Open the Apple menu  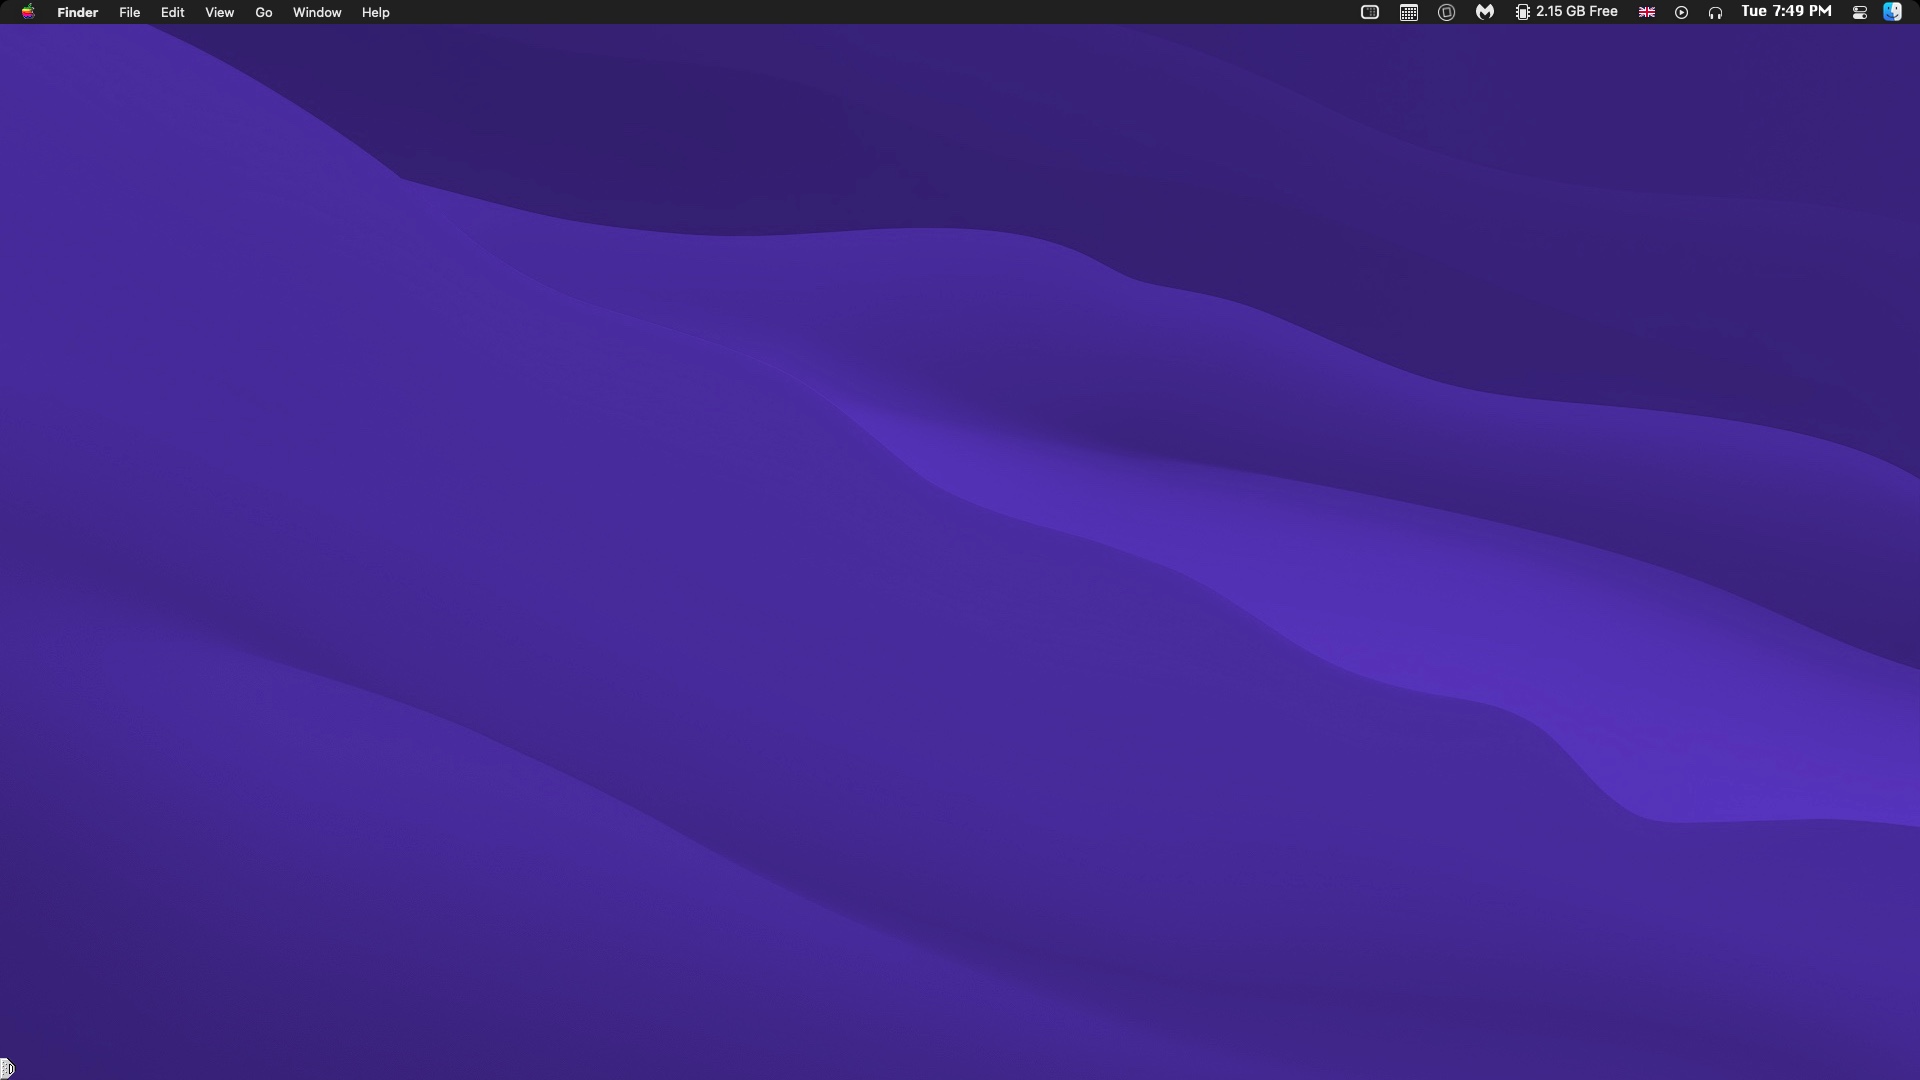pyautogui.click(x=28, y=12)
